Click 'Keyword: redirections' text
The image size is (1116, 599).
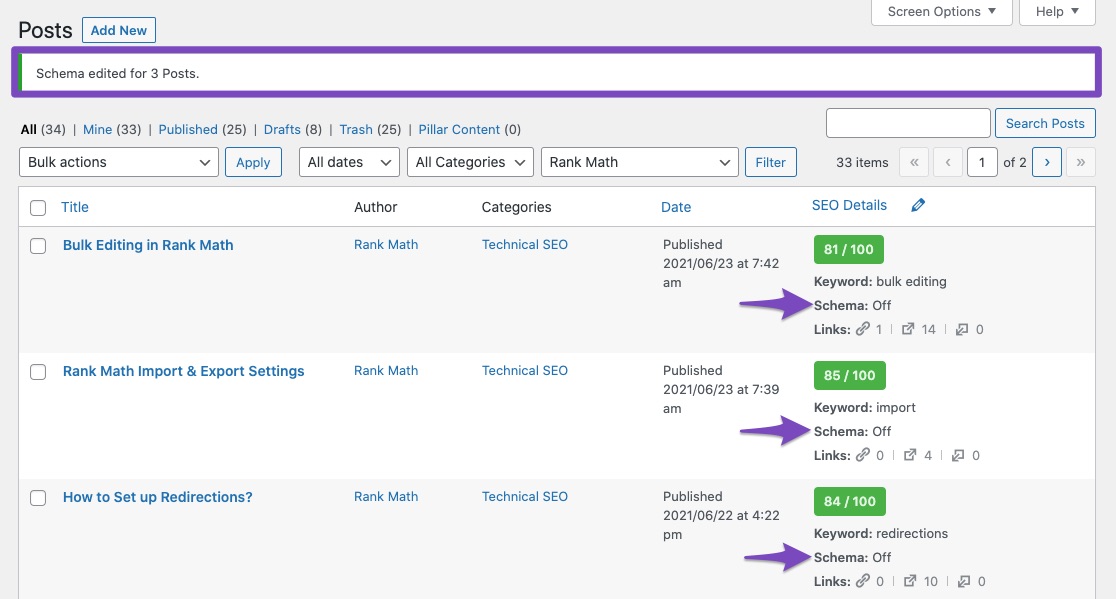pos(881,534)
